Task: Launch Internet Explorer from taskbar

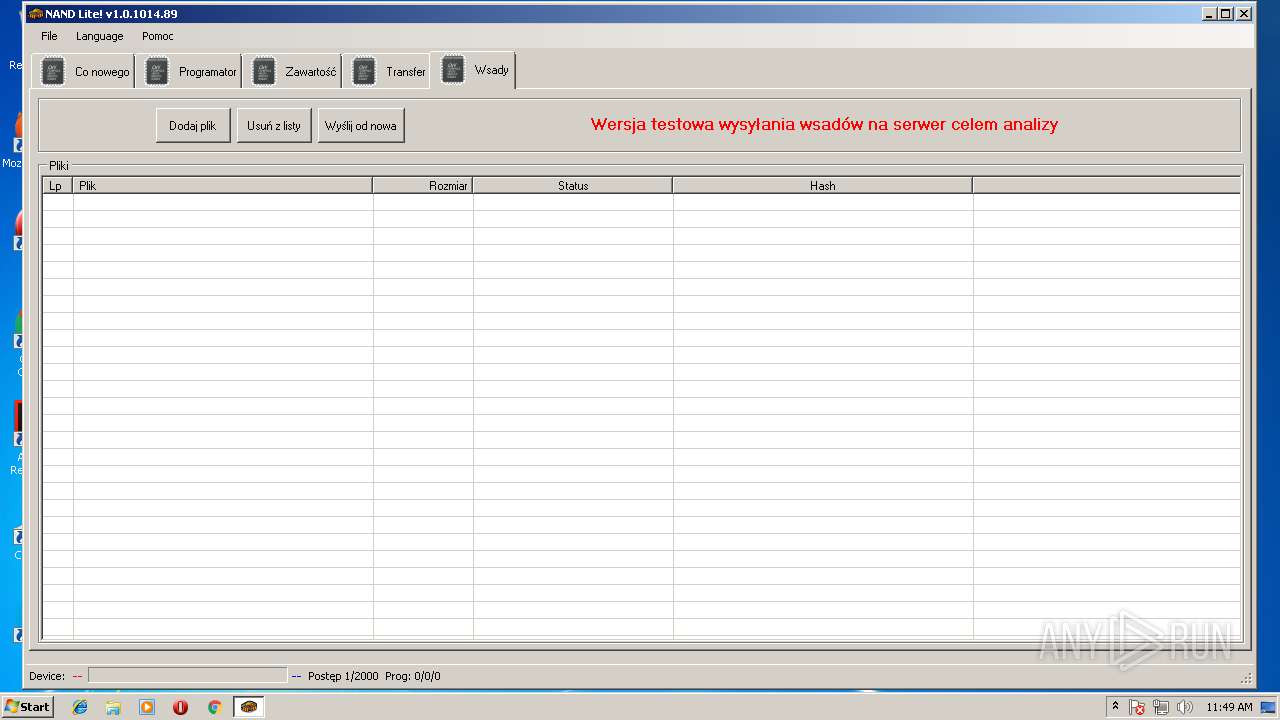Action: [x=80, y=707]
